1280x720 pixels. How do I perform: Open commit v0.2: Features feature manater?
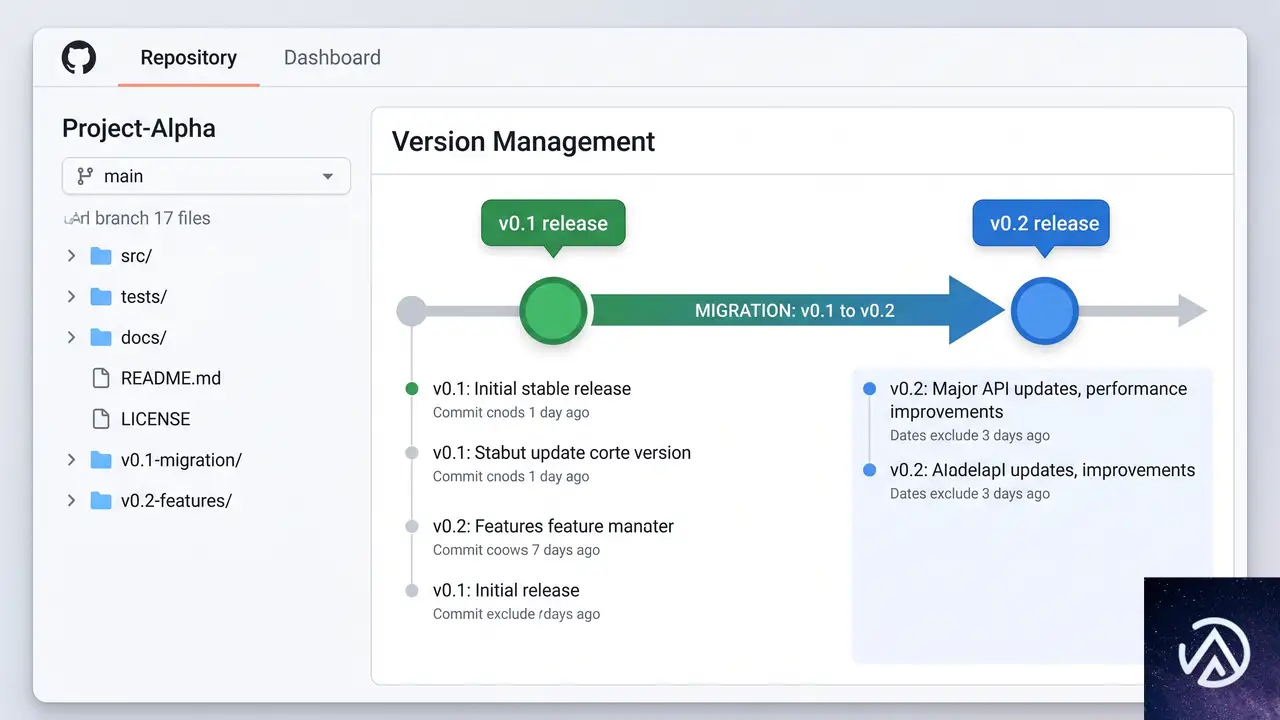point(553,526)
